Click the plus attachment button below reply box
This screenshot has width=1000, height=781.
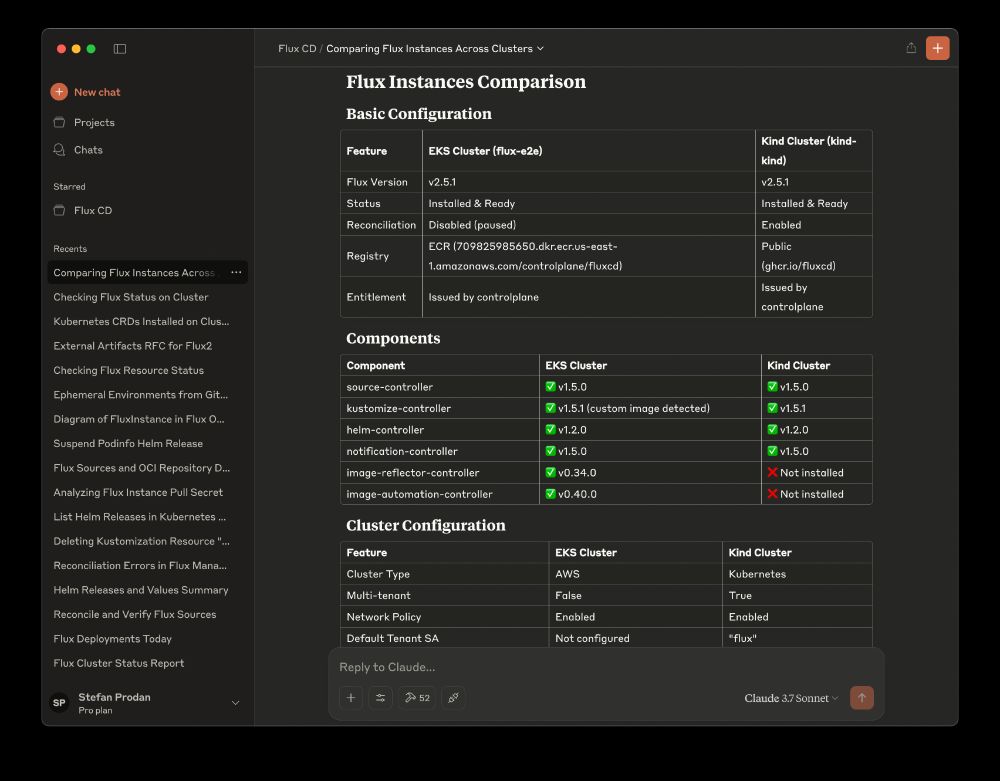[x=351, y=697]
